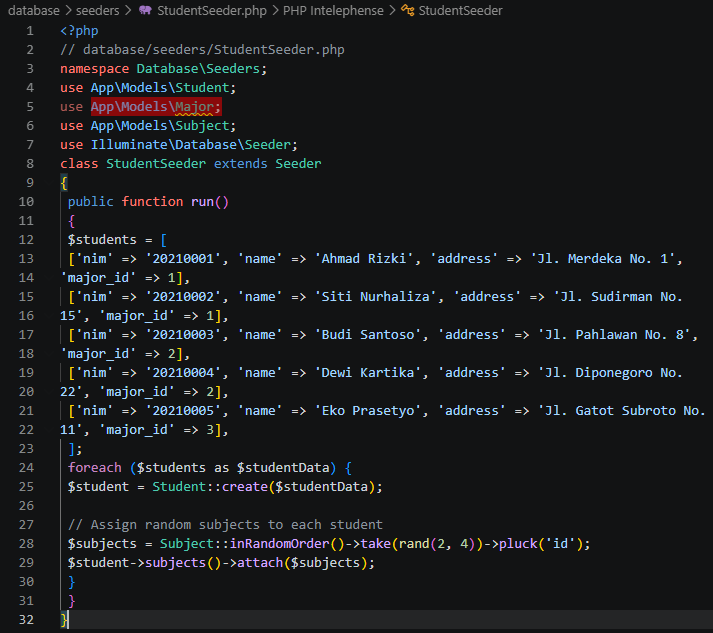
Task: Click the elephant PHP file icon in breadcrumb
Action: [145, 10]
